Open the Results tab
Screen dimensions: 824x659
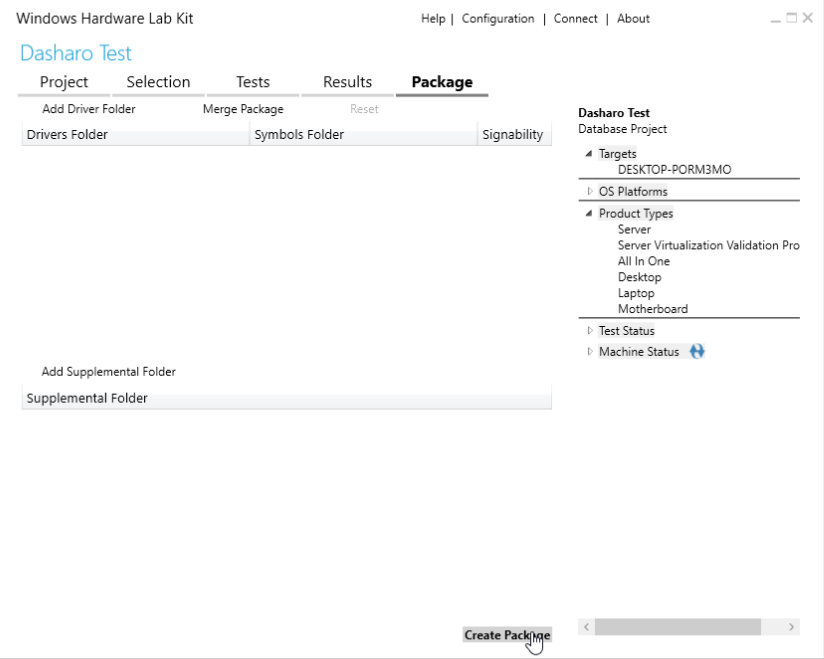click(347, 82)
